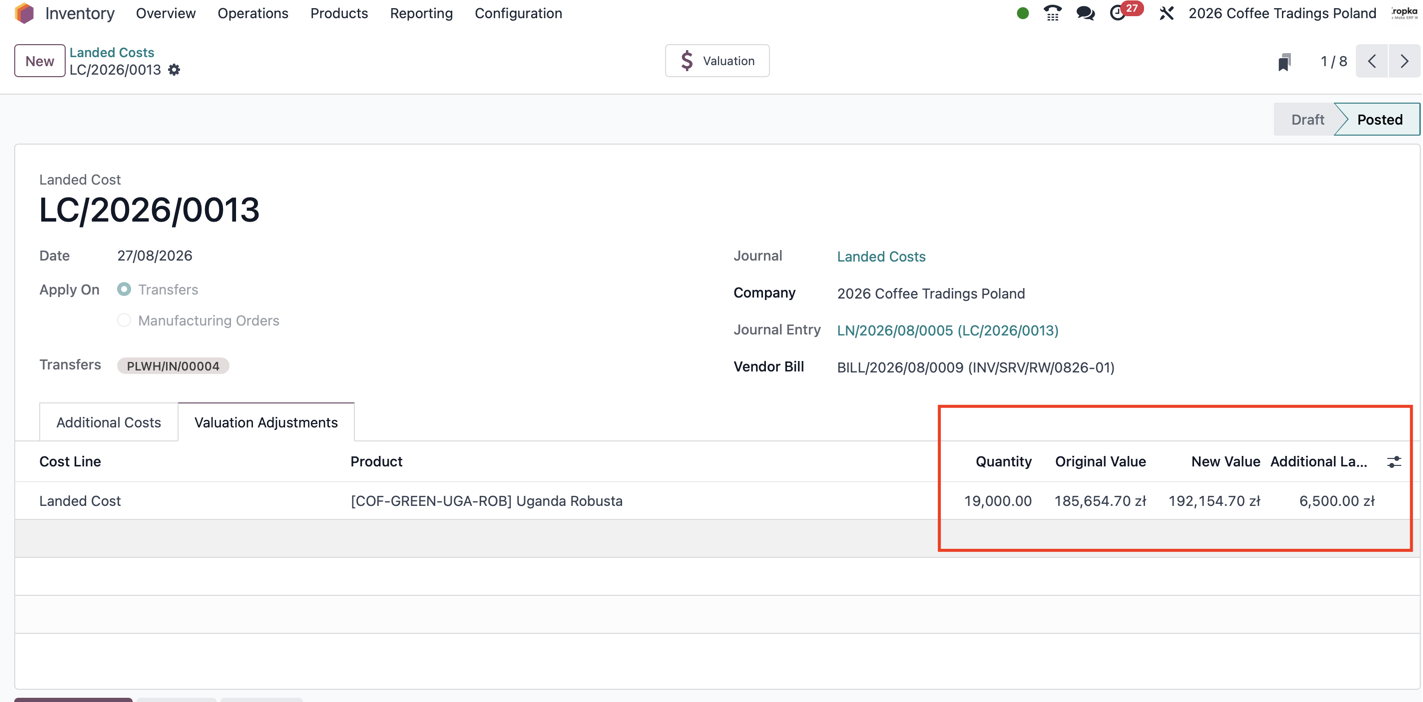Open the column settings adjust icon
Image resolution: width=1423 pixels, height=702 pixels.
(x=1394, y=462)
